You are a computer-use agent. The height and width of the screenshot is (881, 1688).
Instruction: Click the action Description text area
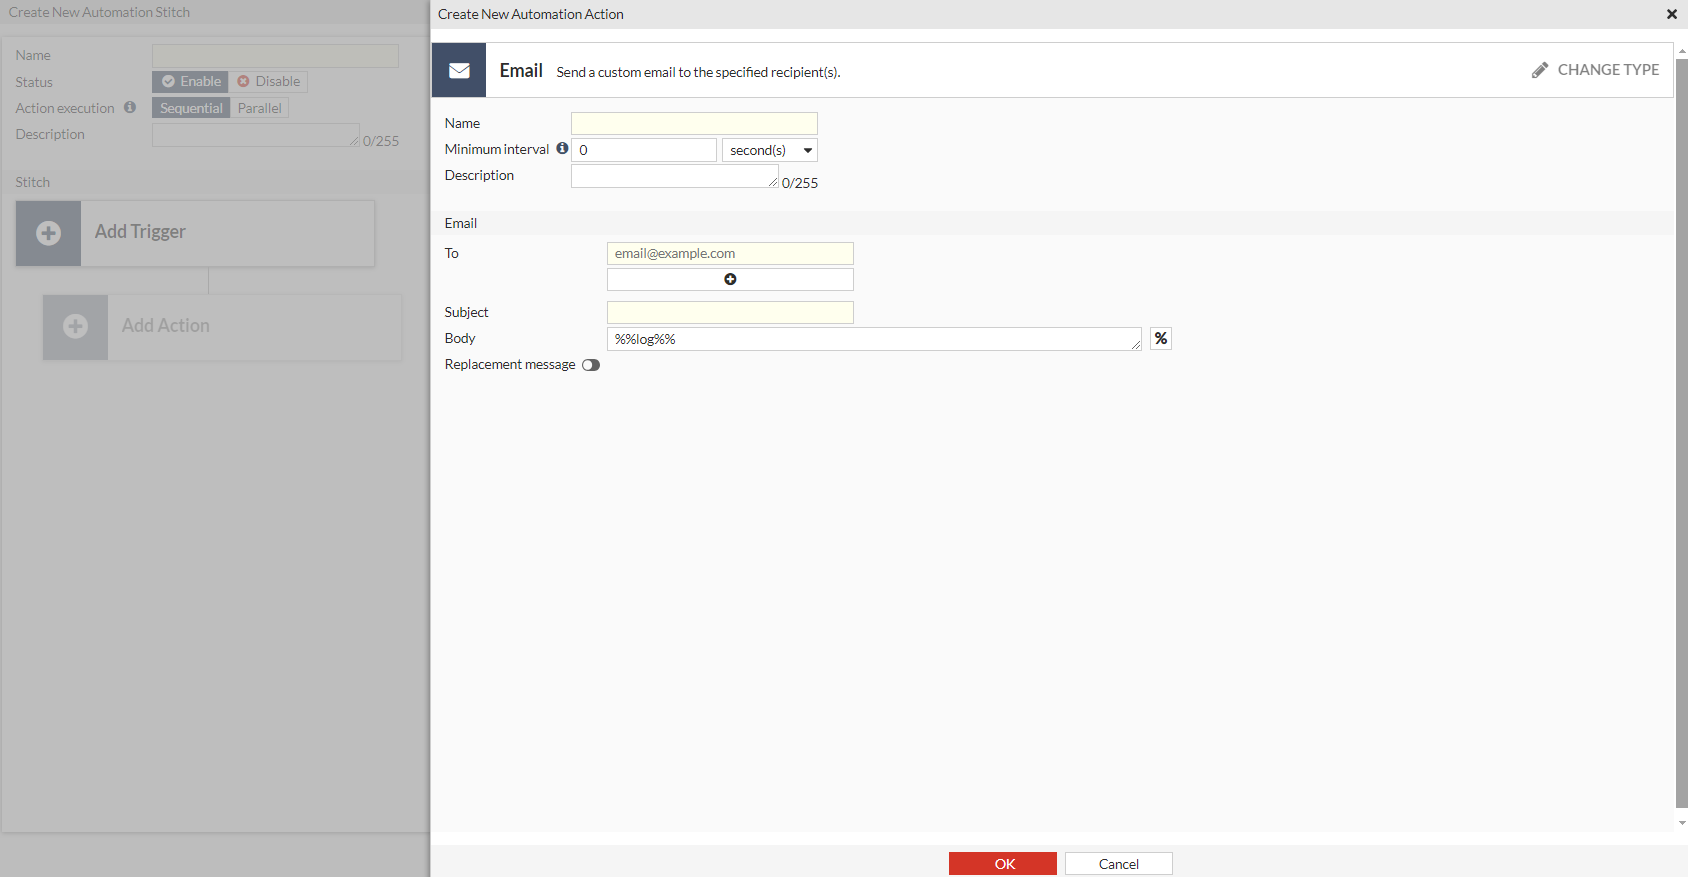coord(675,176)
